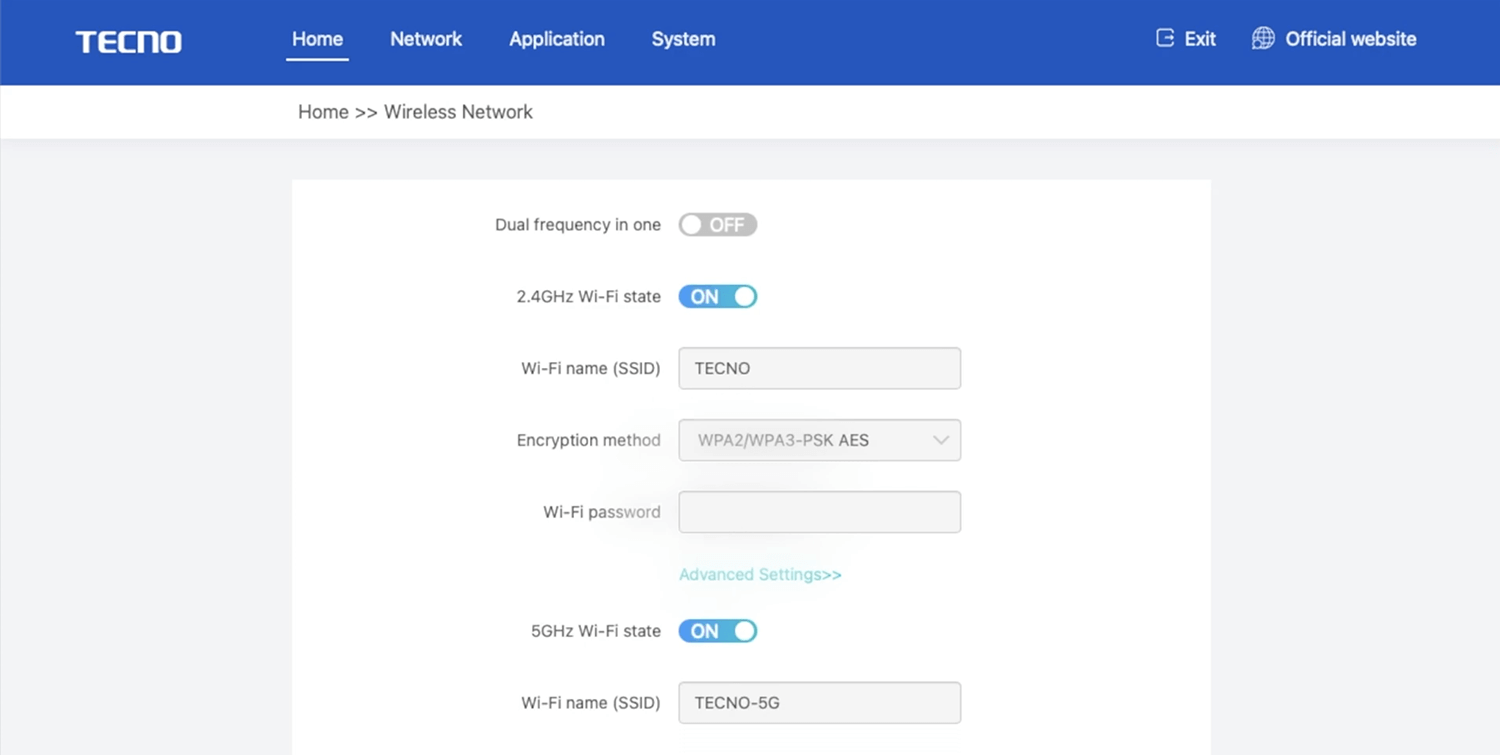Click the globe icon beside Official website
Screen dimensions: 1500x755
click(1263, 38)
